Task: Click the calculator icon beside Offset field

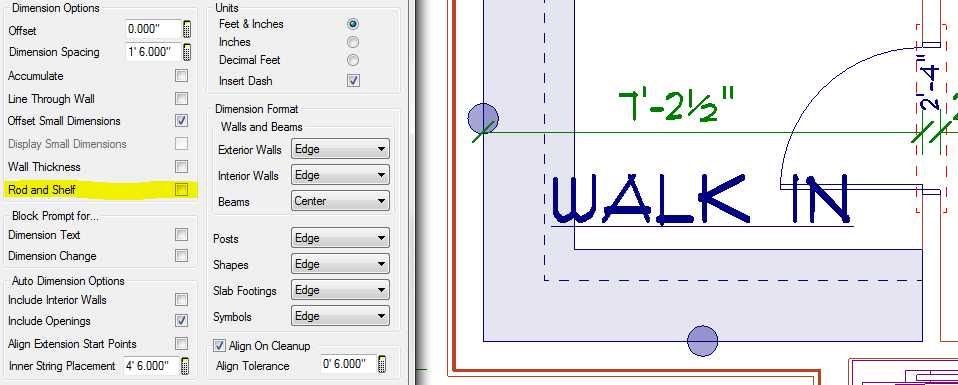Action: (x=187, y=29)
